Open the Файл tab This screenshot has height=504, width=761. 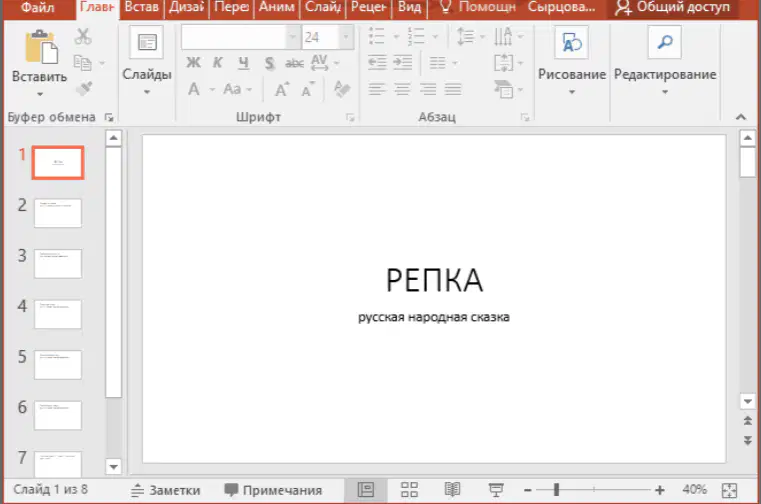[38, 8]
